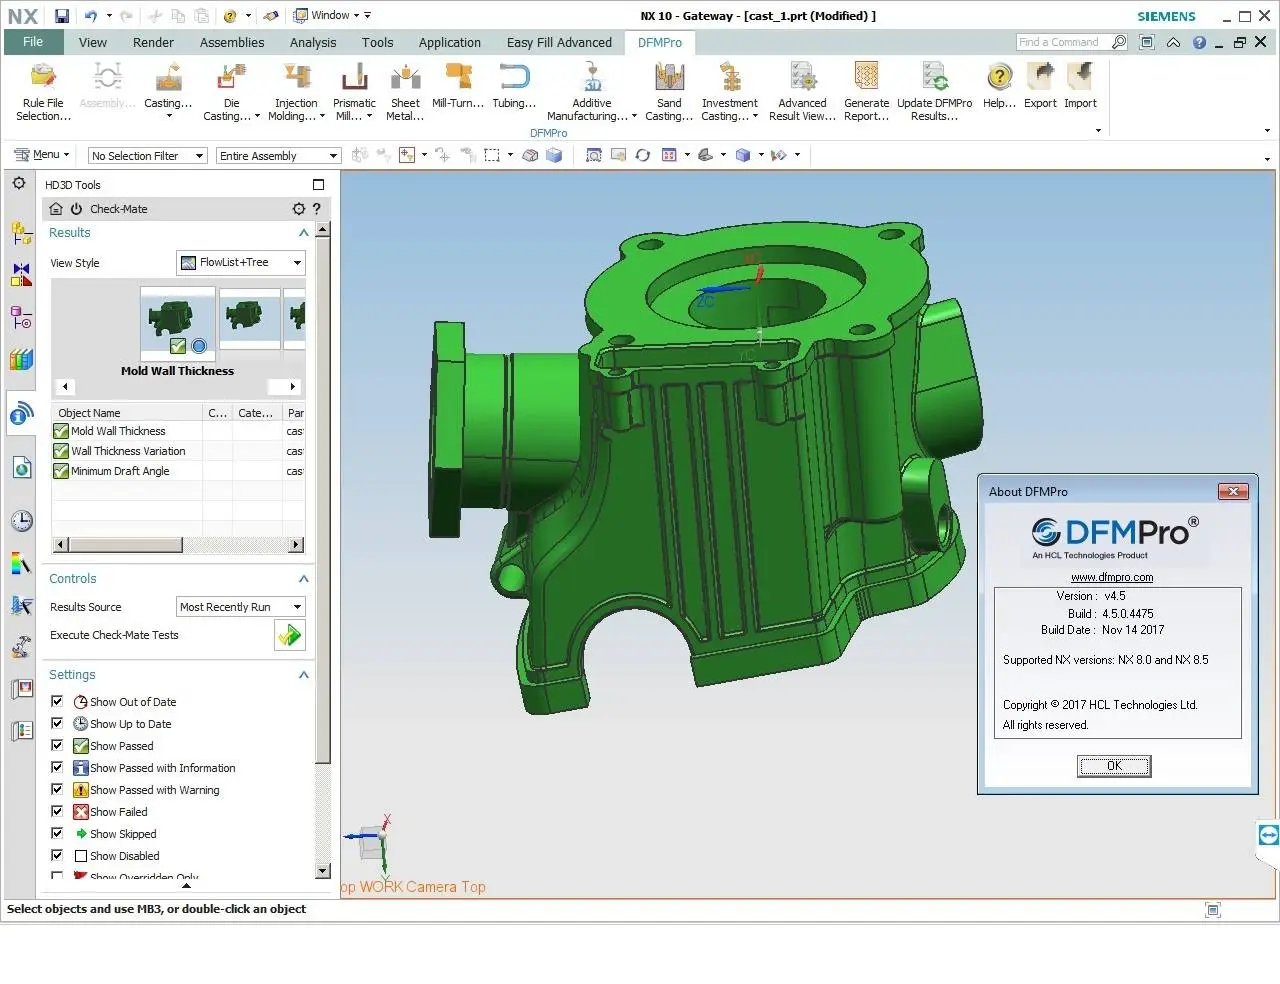Click Check-Mate home icon
Viewport: 1280px width, 984px height.
pyautogui.click(x=57, y=209)
